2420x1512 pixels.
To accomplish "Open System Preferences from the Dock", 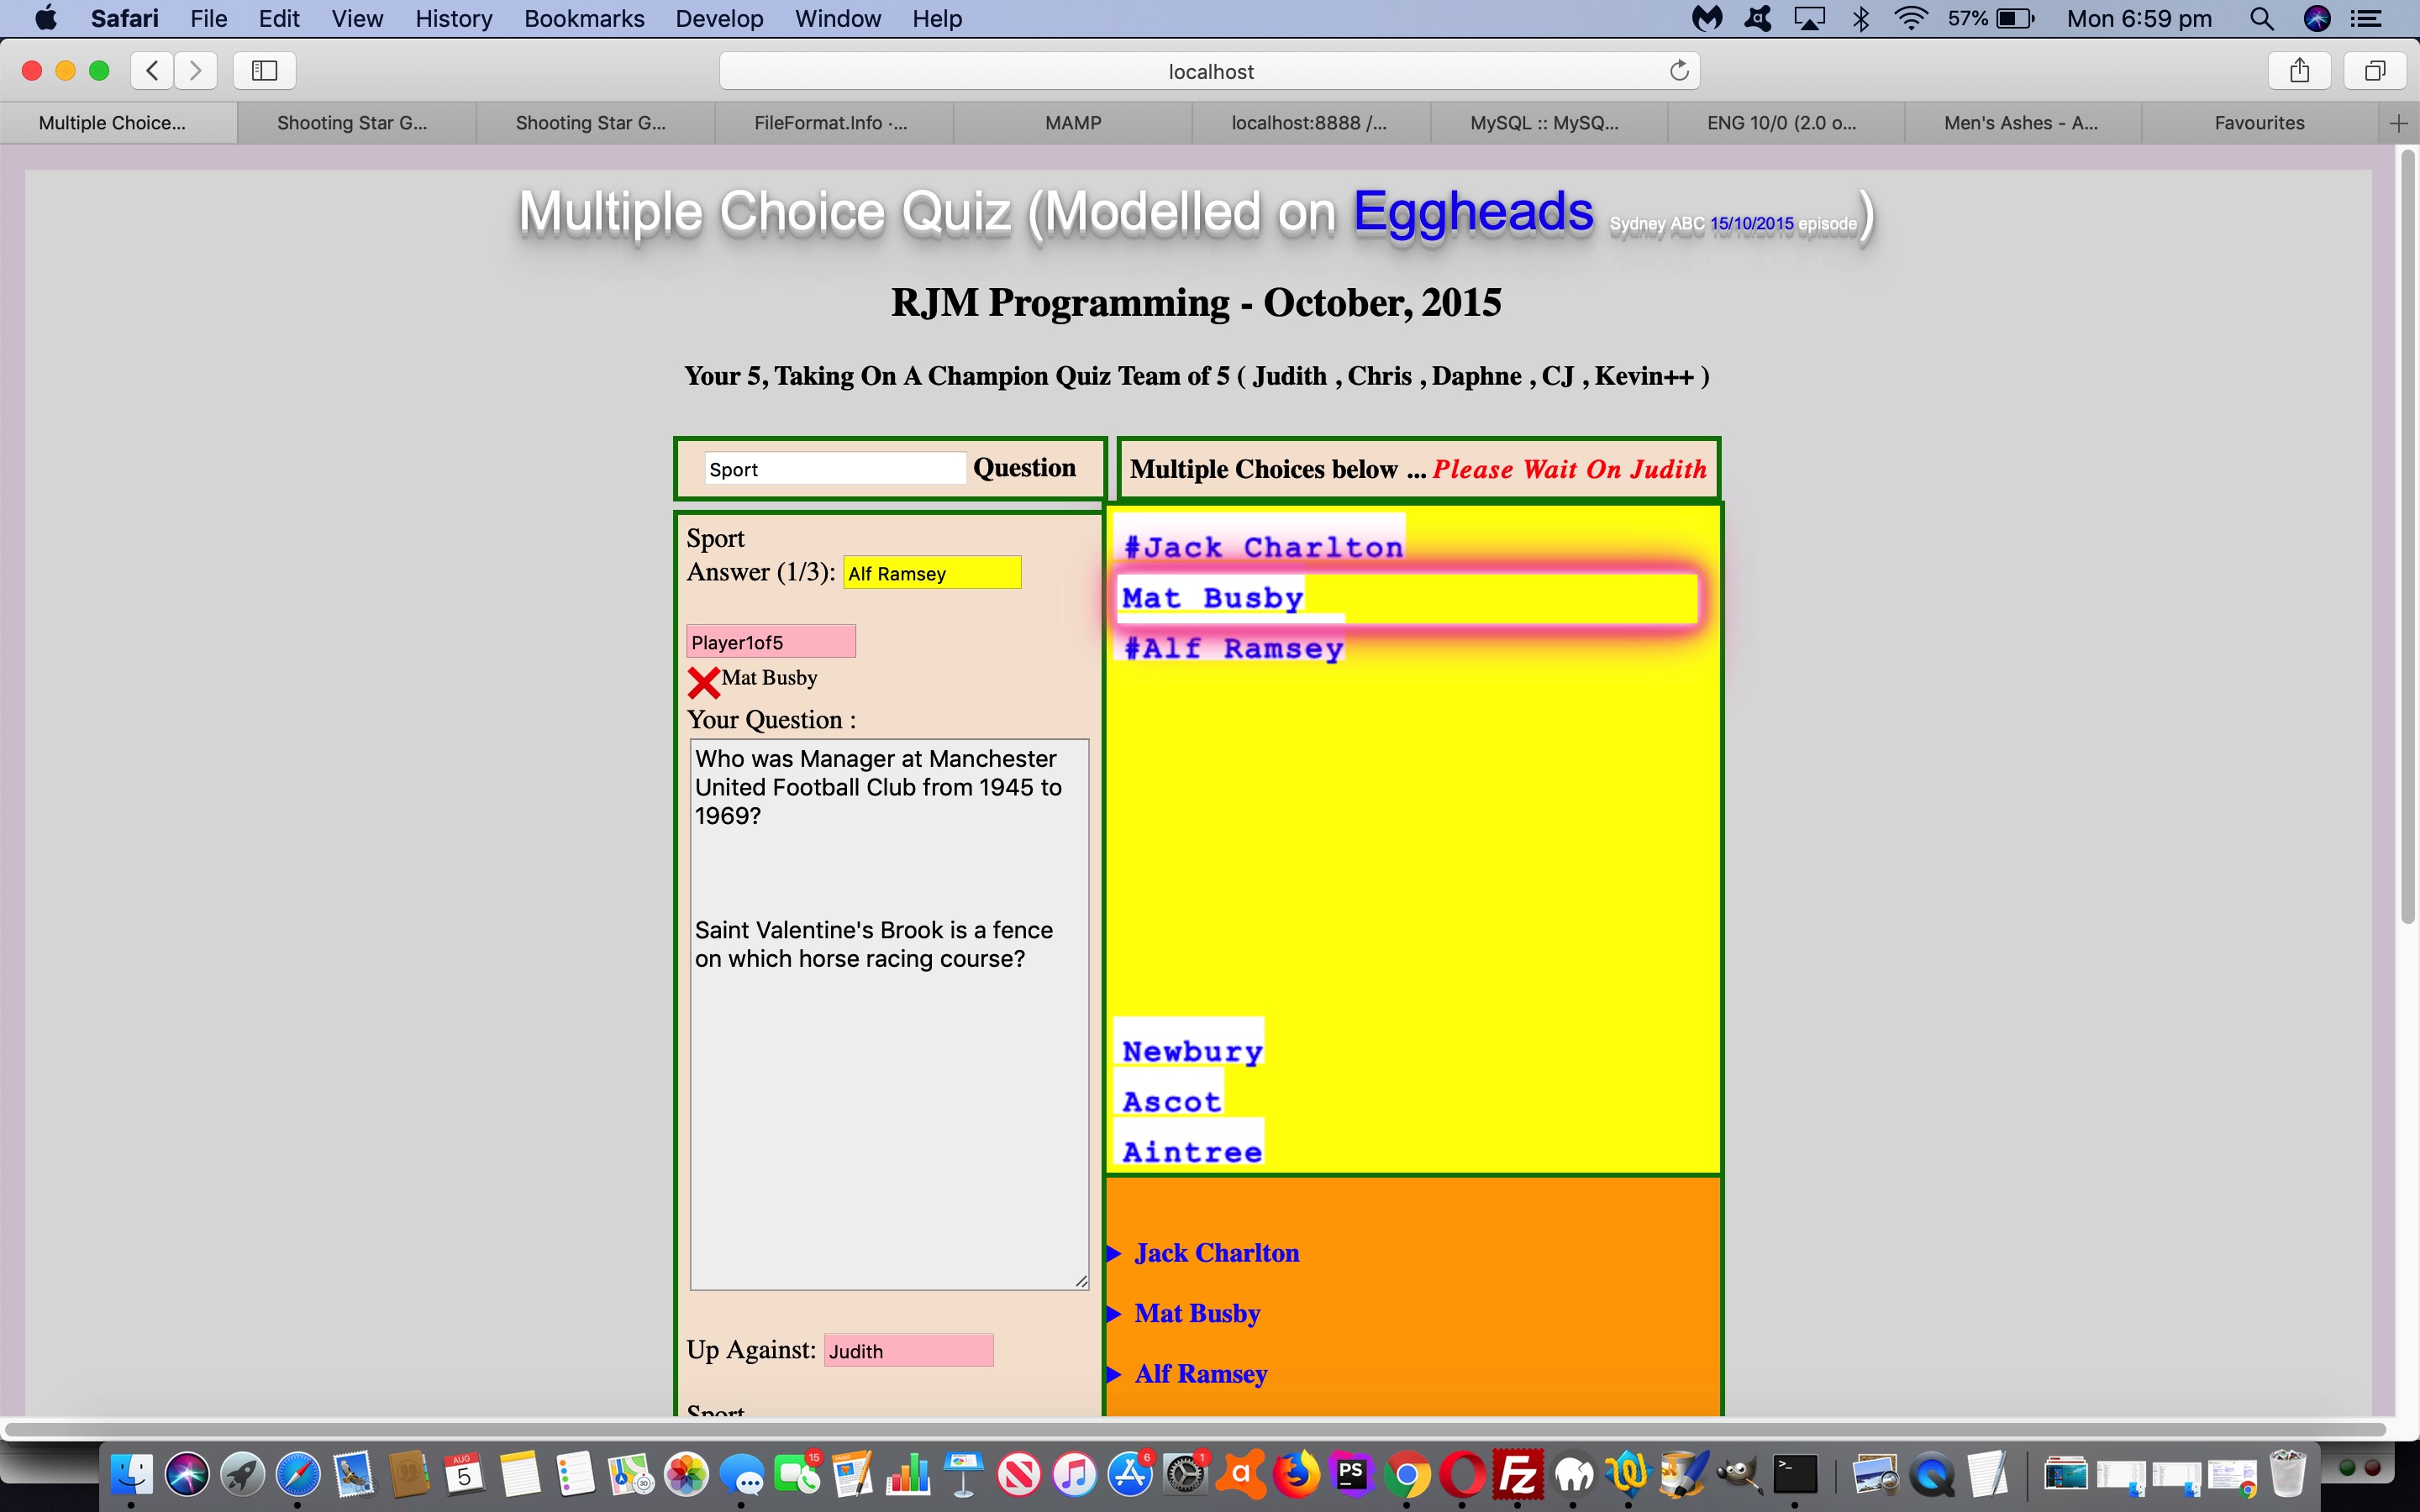I will coord(1185,1473).
